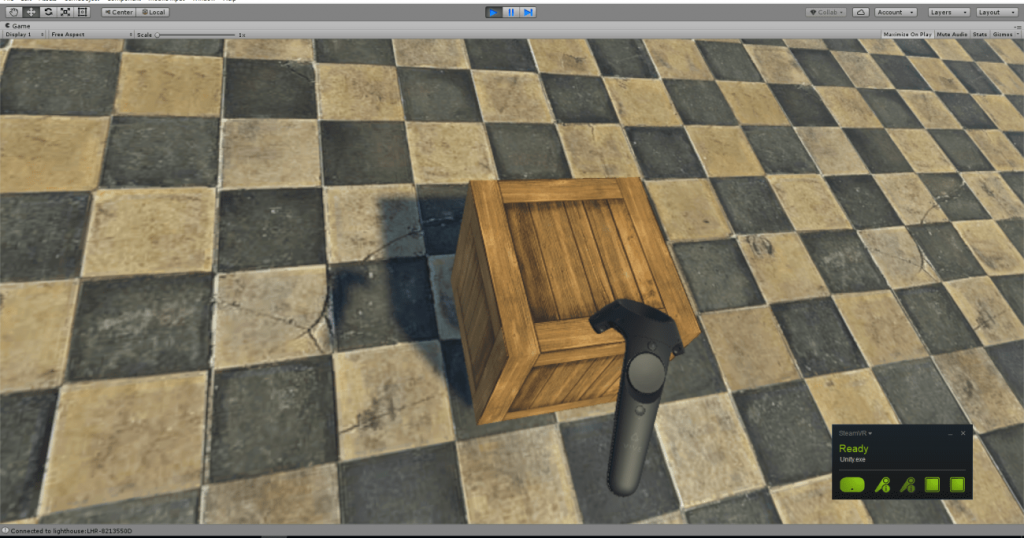Stop play mode with the Play button

click(x=494, y=12)
